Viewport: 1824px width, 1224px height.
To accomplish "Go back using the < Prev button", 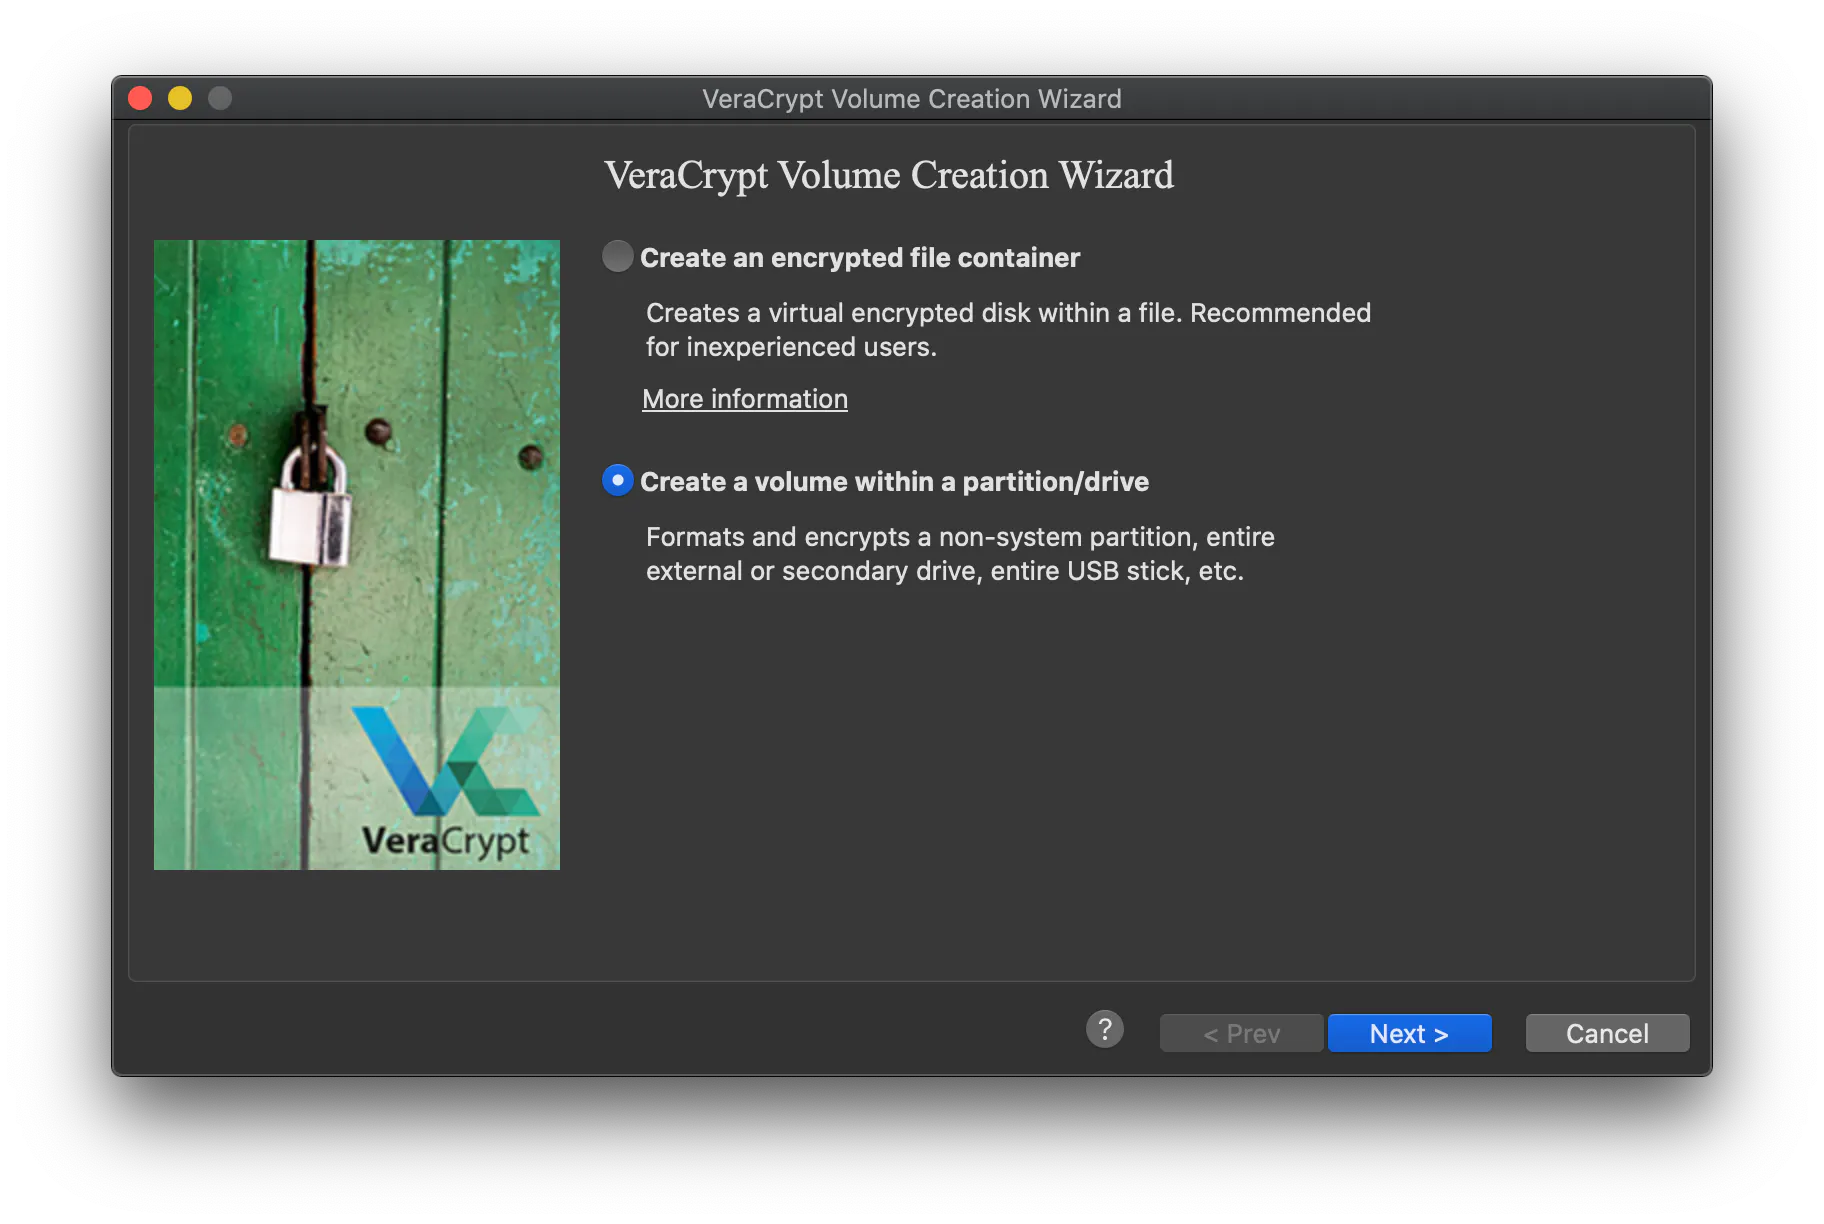I will pyautogui.click(x=1241, y=1033).
